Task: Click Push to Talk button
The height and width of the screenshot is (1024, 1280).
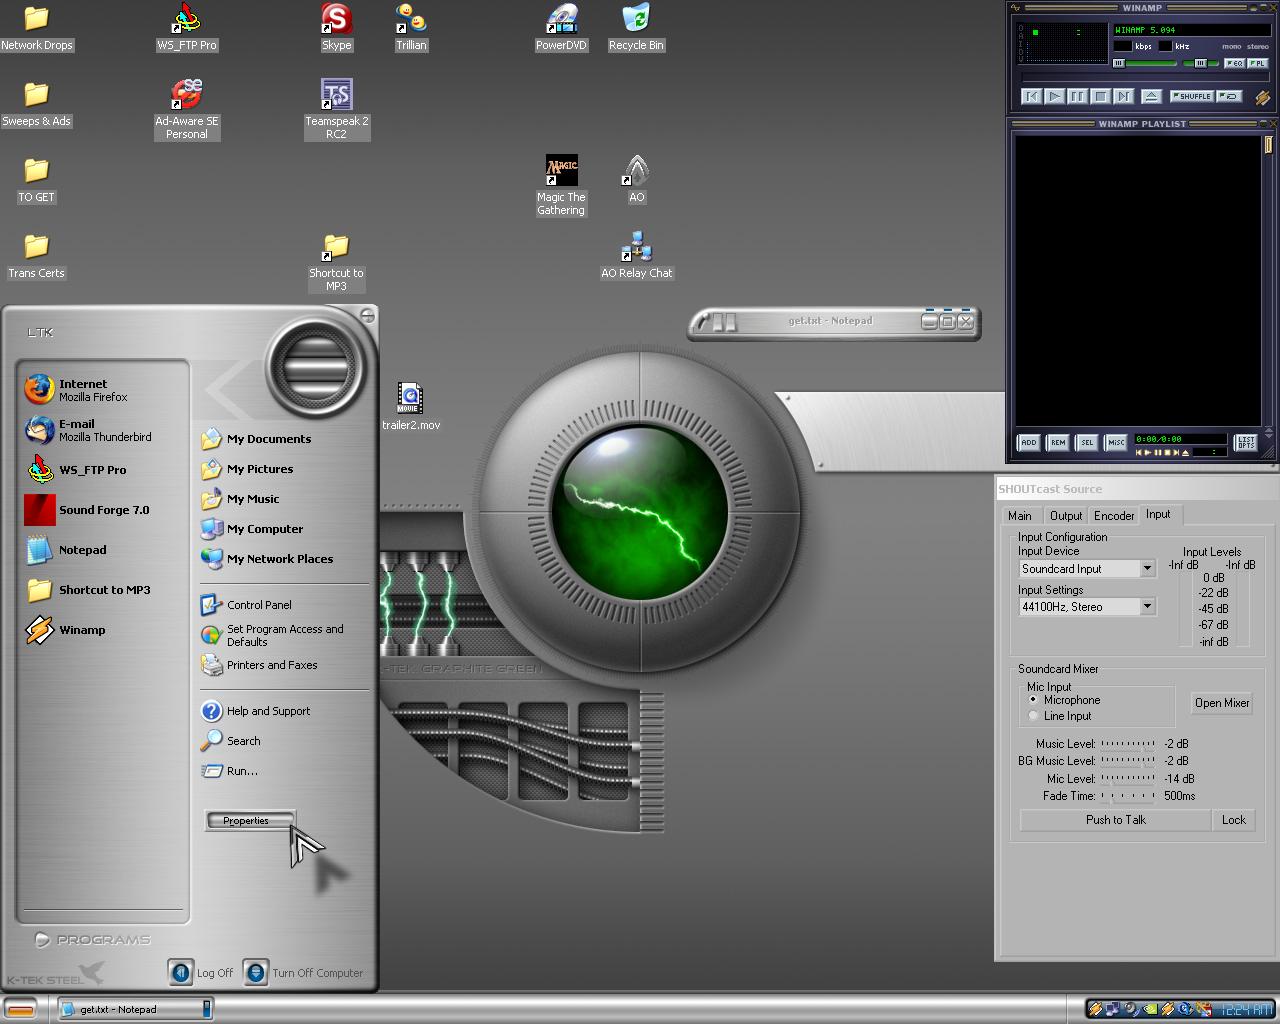Action: coord(1116,820)
